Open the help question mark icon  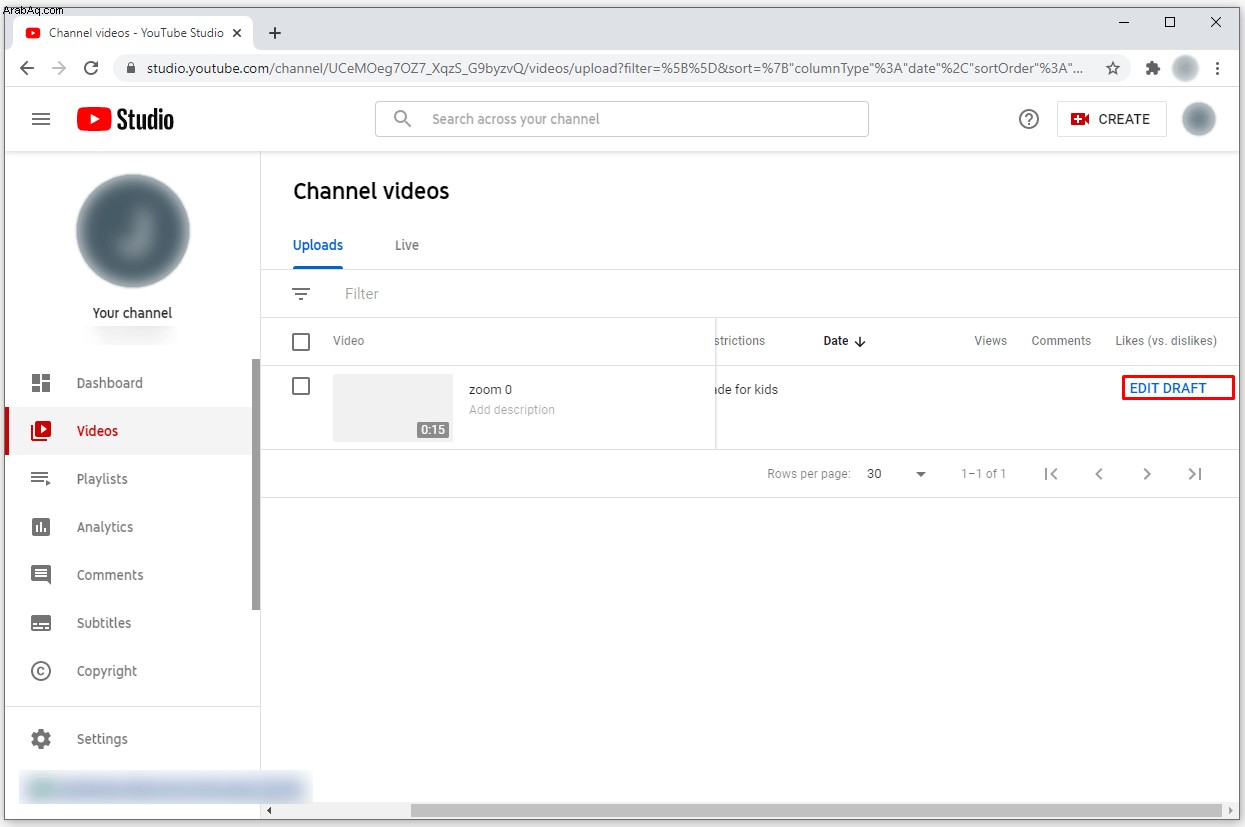pos(1029,119)
